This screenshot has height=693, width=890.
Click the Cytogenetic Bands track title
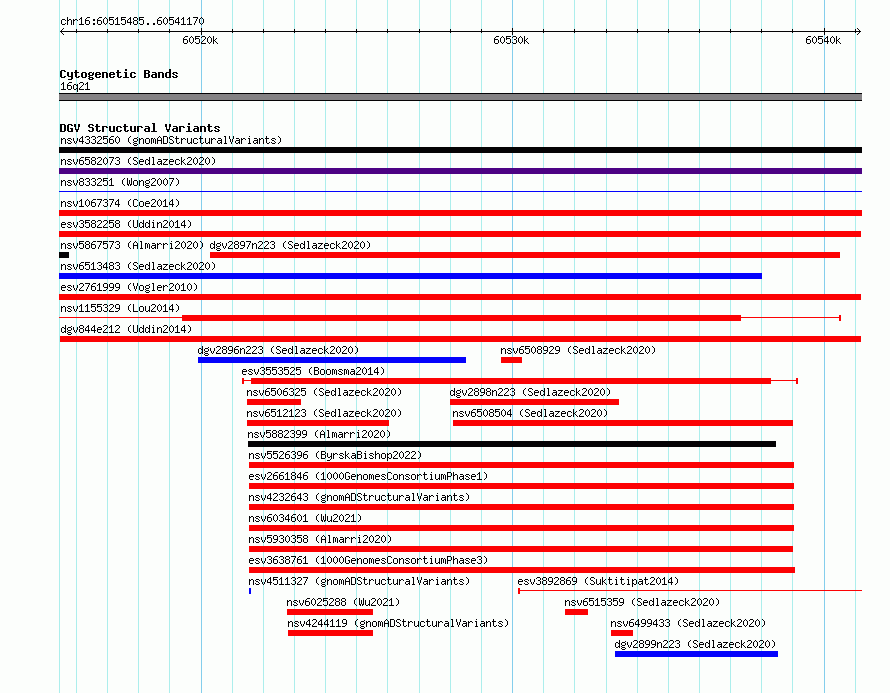tap(119, 74)
